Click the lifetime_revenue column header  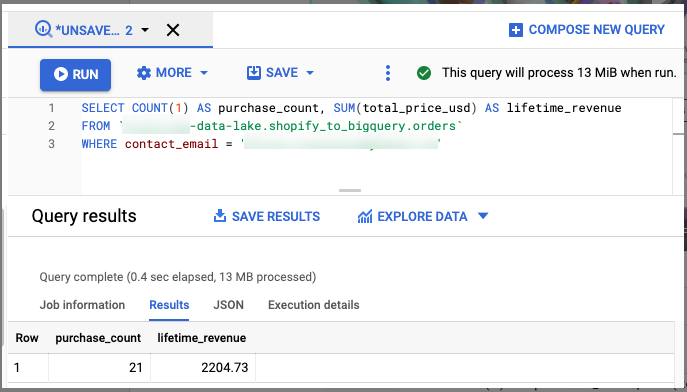202,338
